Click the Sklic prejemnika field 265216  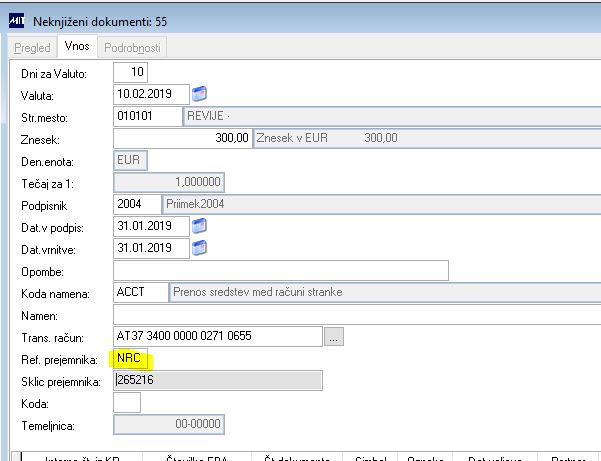(x=218, y=381)
